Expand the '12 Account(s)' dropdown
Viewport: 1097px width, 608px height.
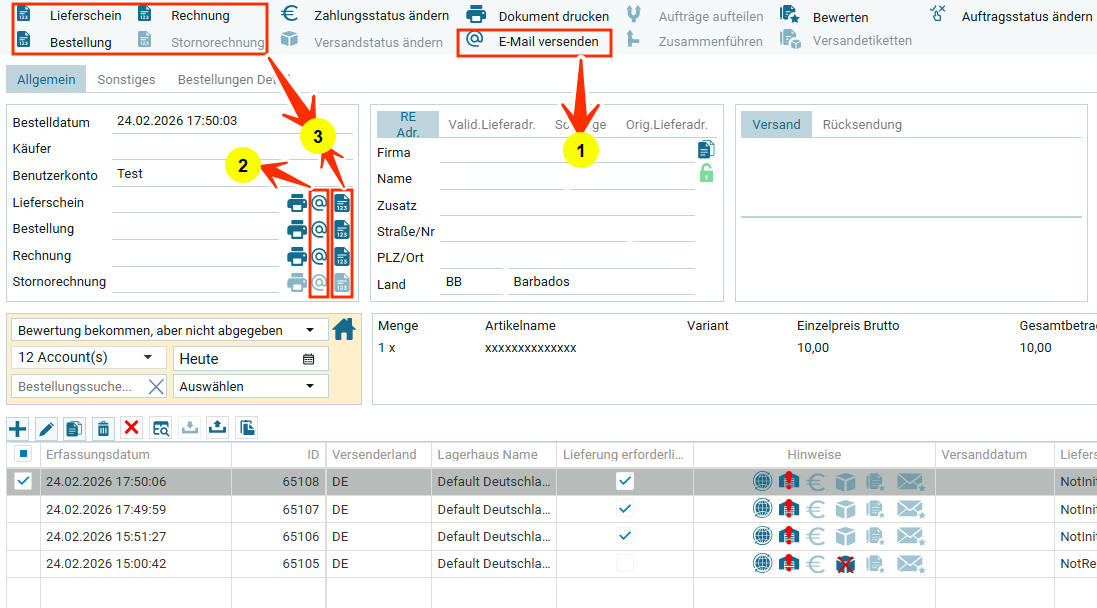click(x=89, y=357)
